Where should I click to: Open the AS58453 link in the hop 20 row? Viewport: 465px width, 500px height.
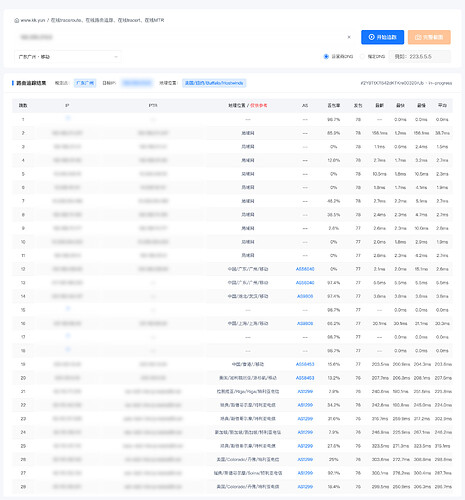305,378
